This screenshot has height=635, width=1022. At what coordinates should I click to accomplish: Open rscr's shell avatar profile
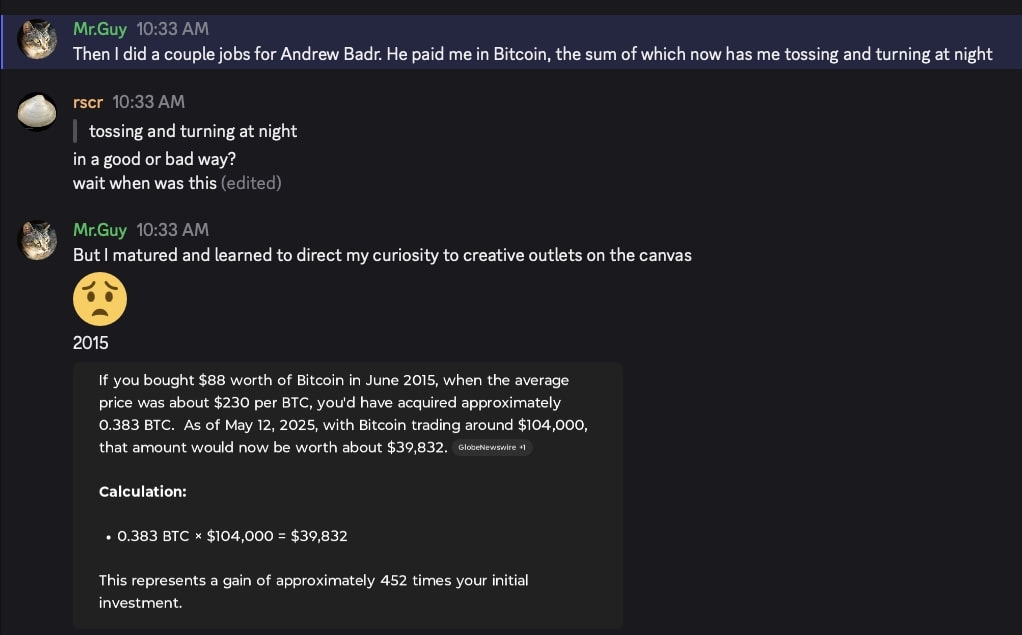38,111
